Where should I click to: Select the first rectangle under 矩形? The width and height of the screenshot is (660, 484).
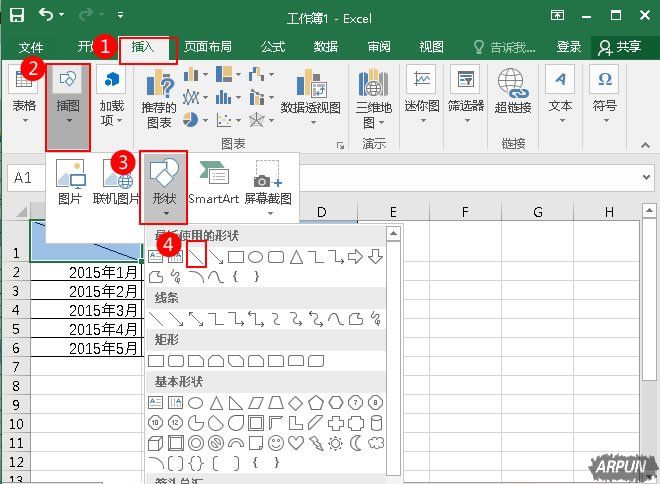coord(157,361)
